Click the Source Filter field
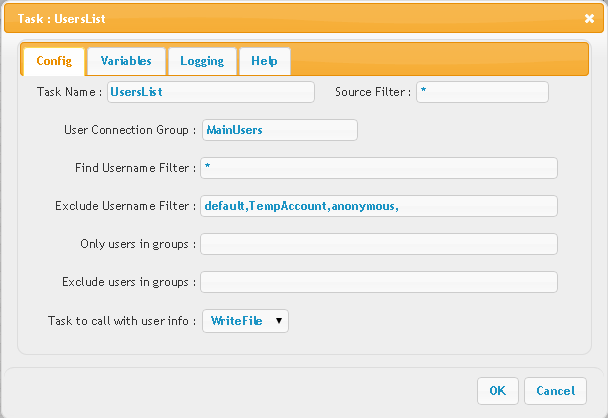The height and width of the screenshot is (418, 608). click(x=482, y=92)
